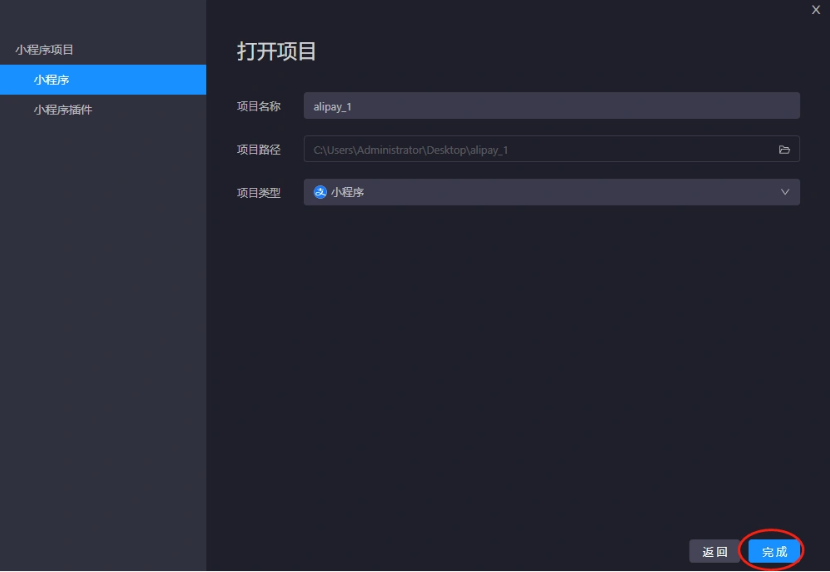Expand the 项目类型 dropdown arrow
The height and width of the screenshot is (572, 830).
pos(784,192)
